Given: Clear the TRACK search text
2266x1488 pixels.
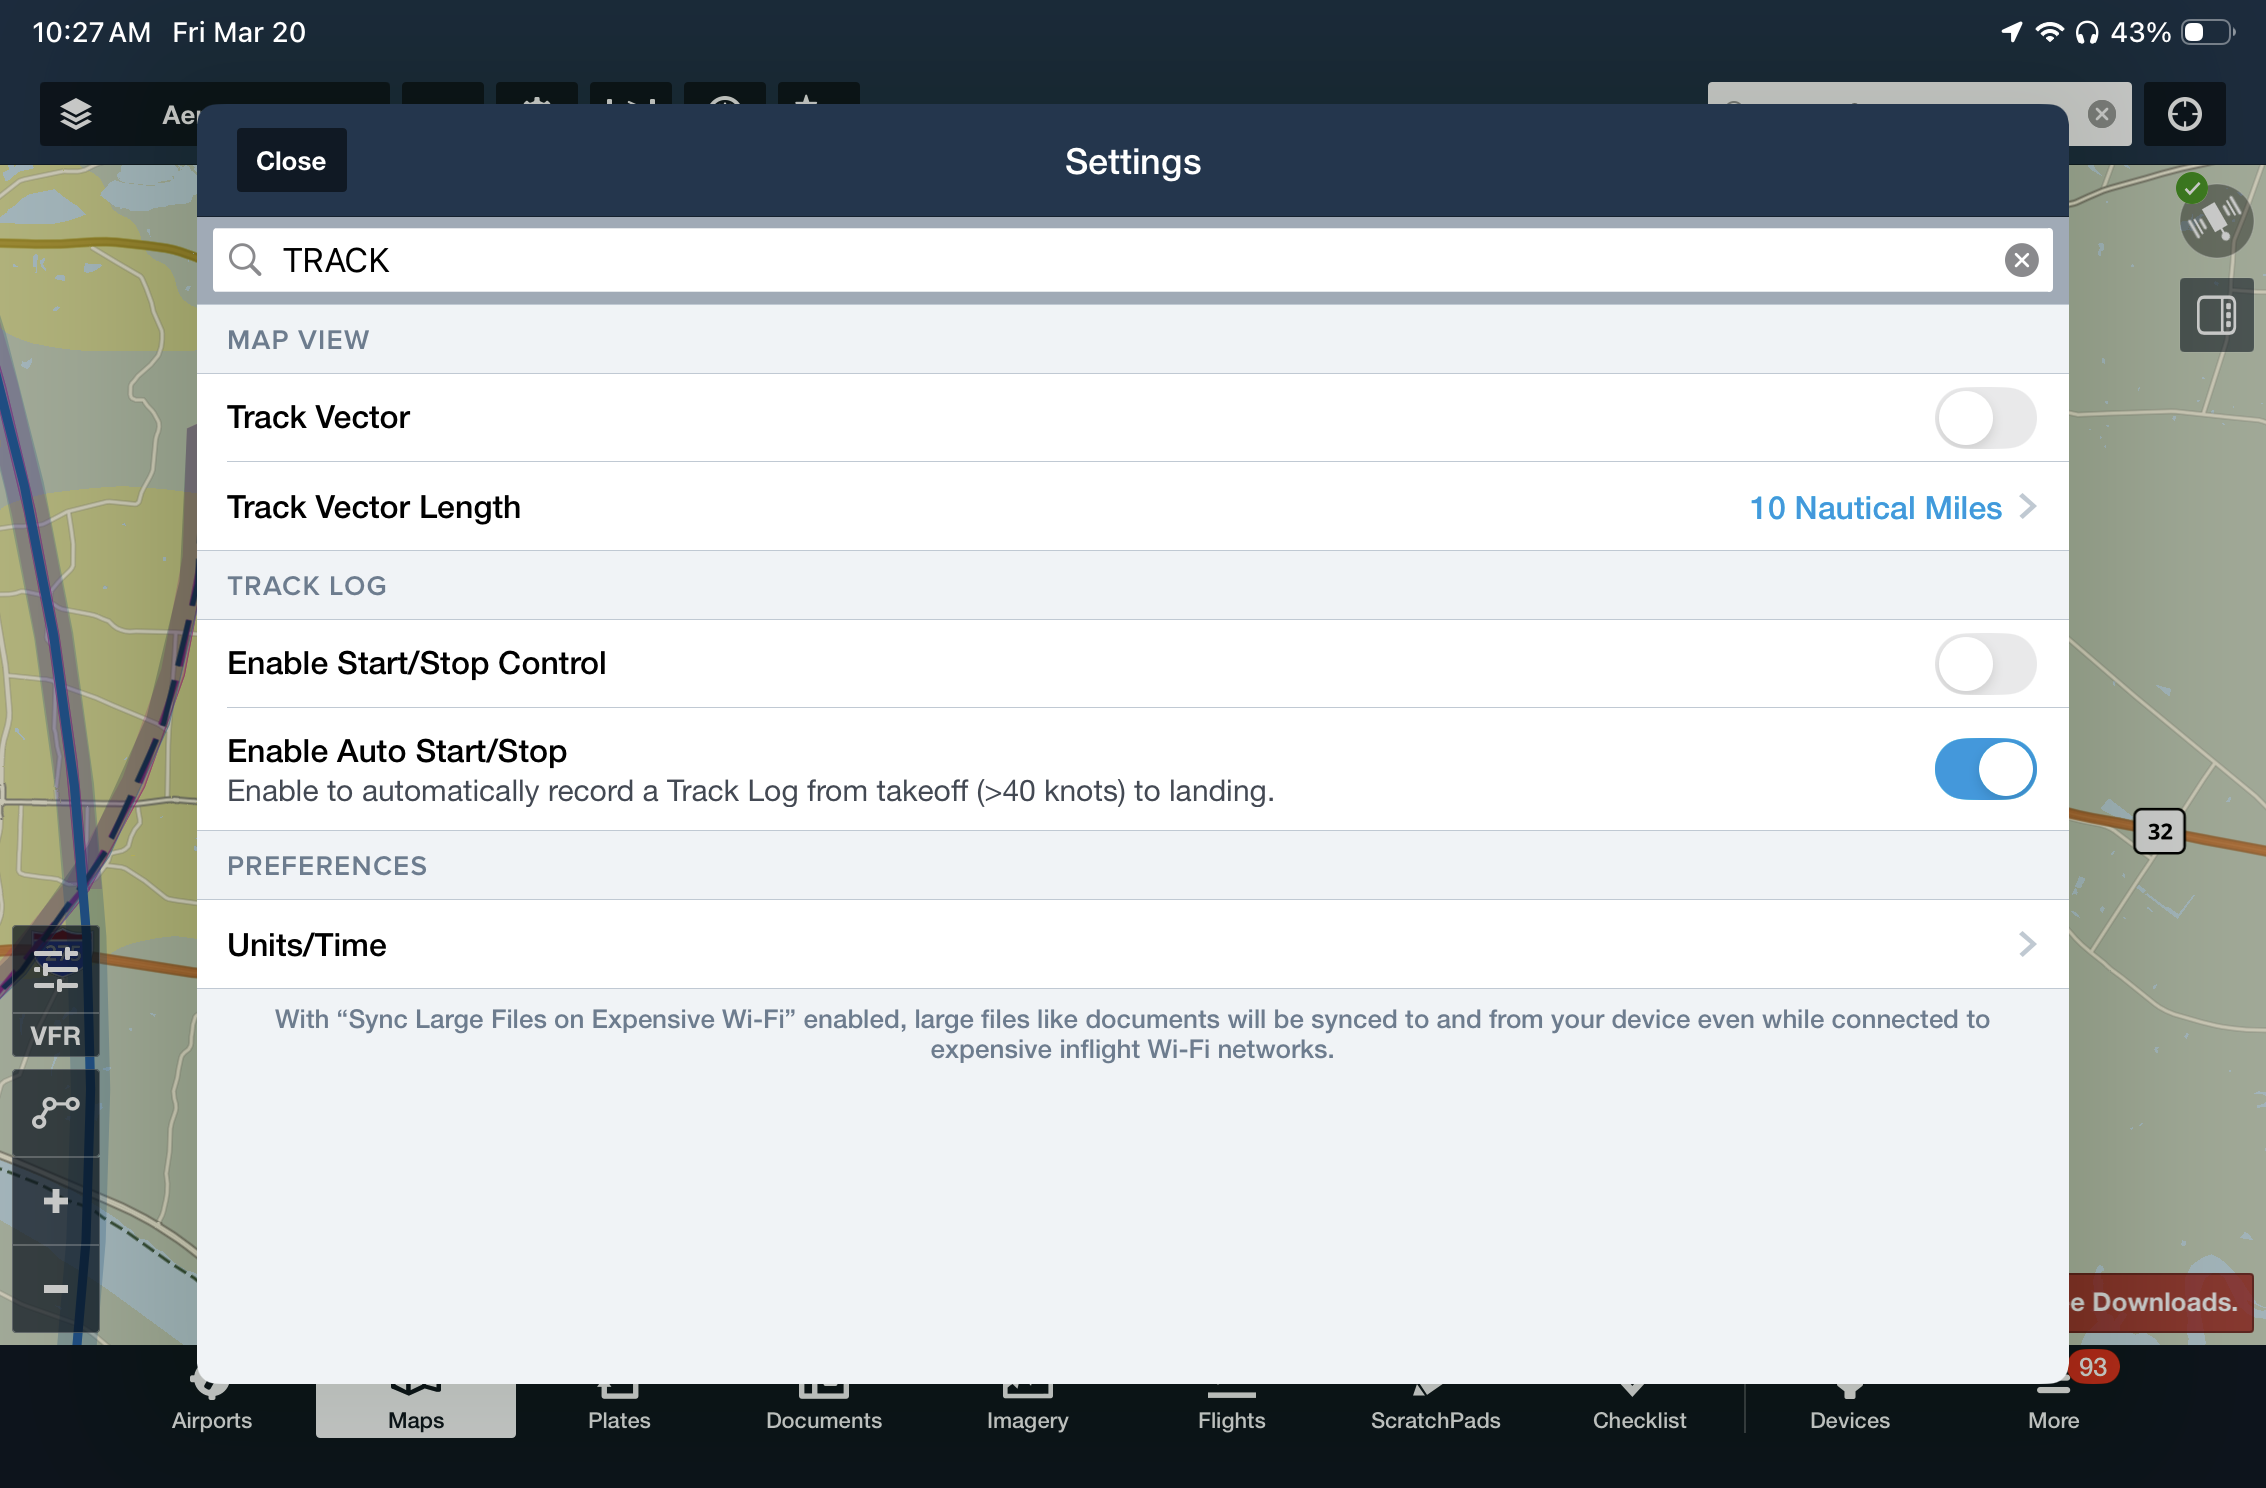Looking at the screenshot, I should click(x=2021, y=261).
